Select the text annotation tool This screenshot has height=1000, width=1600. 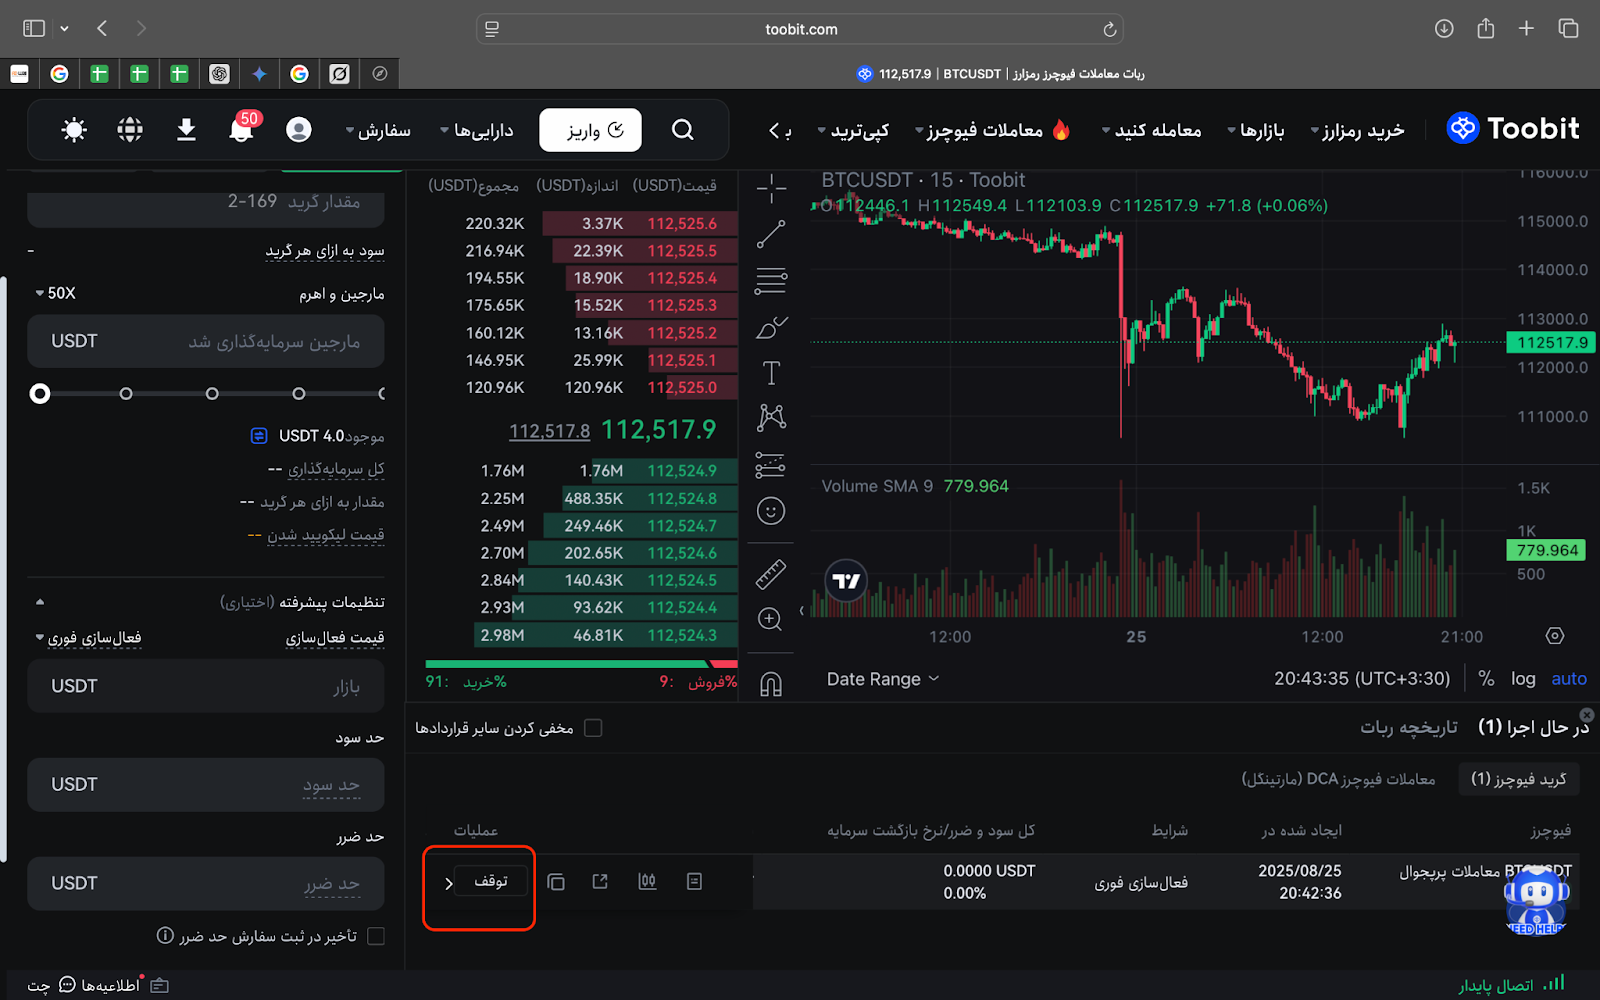pyautogui.click(x=771, y=373)
